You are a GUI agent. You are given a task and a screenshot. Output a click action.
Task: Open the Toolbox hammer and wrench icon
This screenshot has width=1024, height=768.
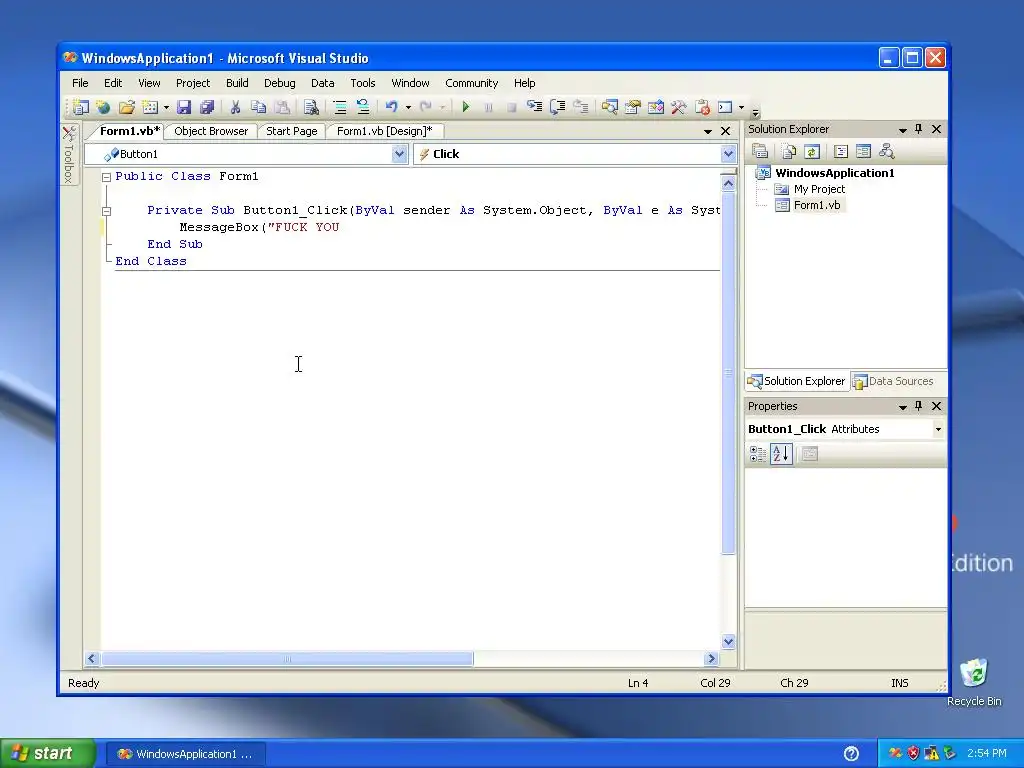679,106
